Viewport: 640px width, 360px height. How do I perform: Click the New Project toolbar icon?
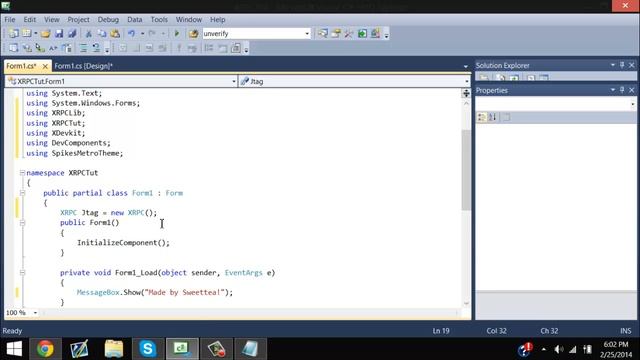tap(13, 33)
